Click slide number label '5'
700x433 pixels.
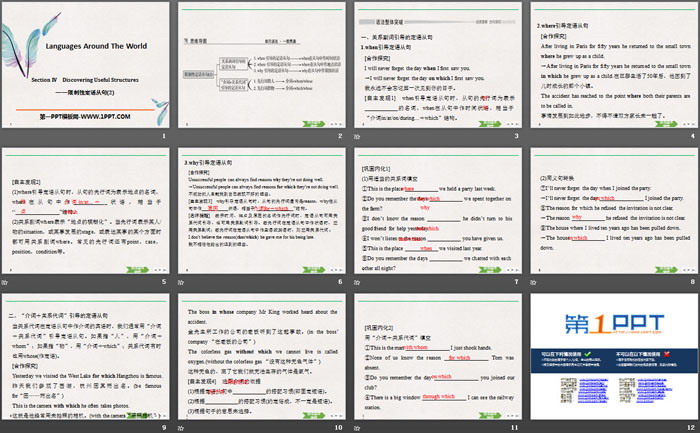pos(164,282)
